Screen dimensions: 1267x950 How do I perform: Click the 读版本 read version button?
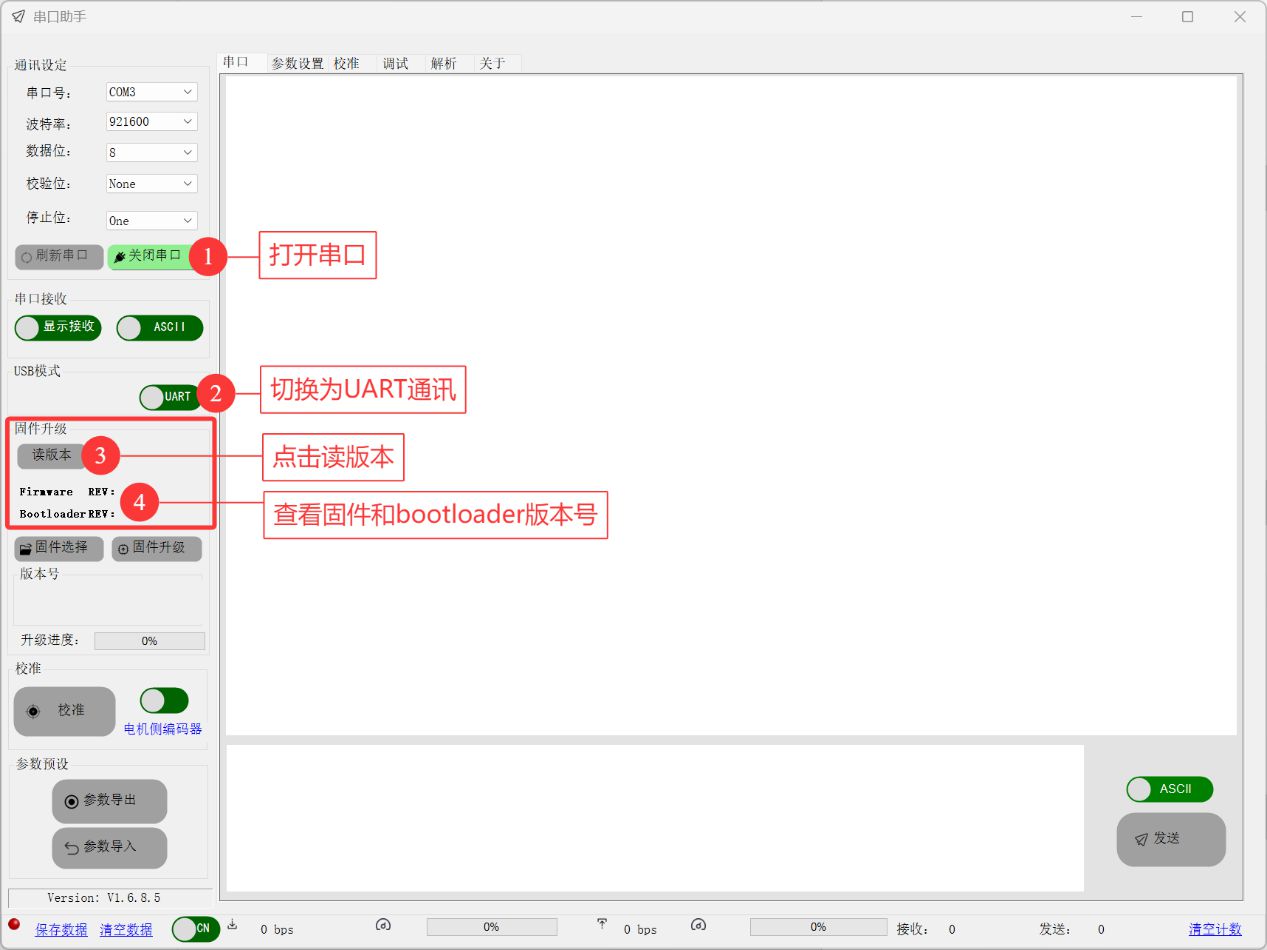pyautogui.click(x=52, y=455)
